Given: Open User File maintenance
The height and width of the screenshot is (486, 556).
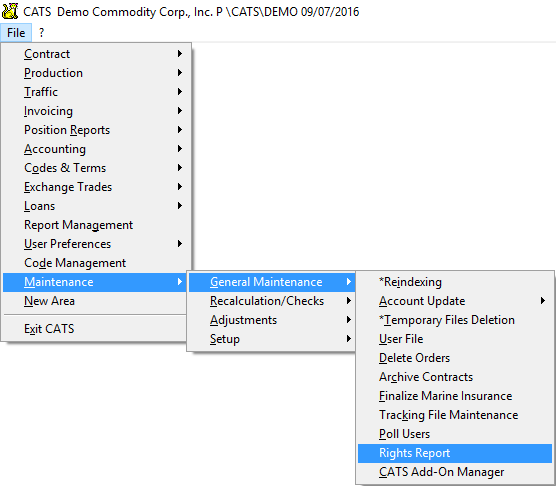Looking at the screenshot, I should 455,339.
